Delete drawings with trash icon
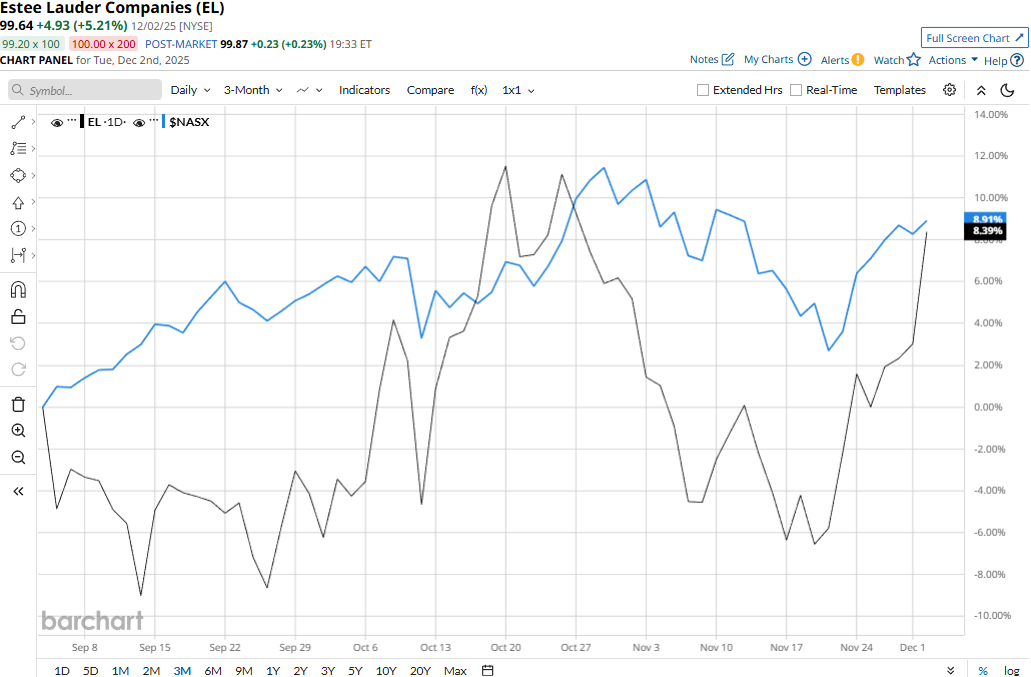The width and height of the screenshot is (1031, 677). click(x=18, y=404)
